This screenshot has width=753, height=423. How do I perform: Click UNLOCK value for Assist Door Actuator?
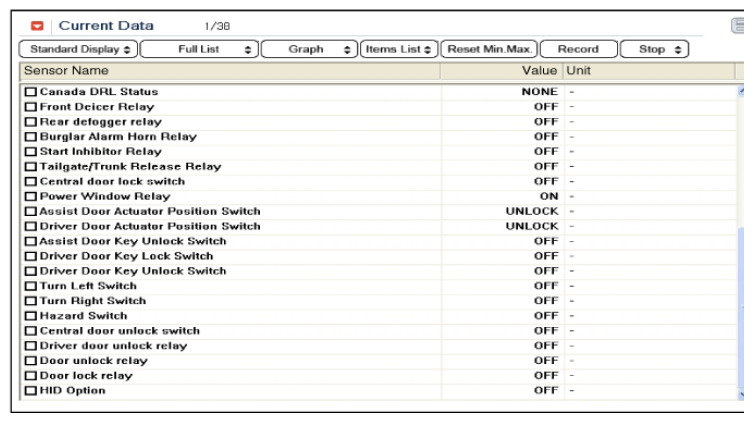click(x=532, y=211)
